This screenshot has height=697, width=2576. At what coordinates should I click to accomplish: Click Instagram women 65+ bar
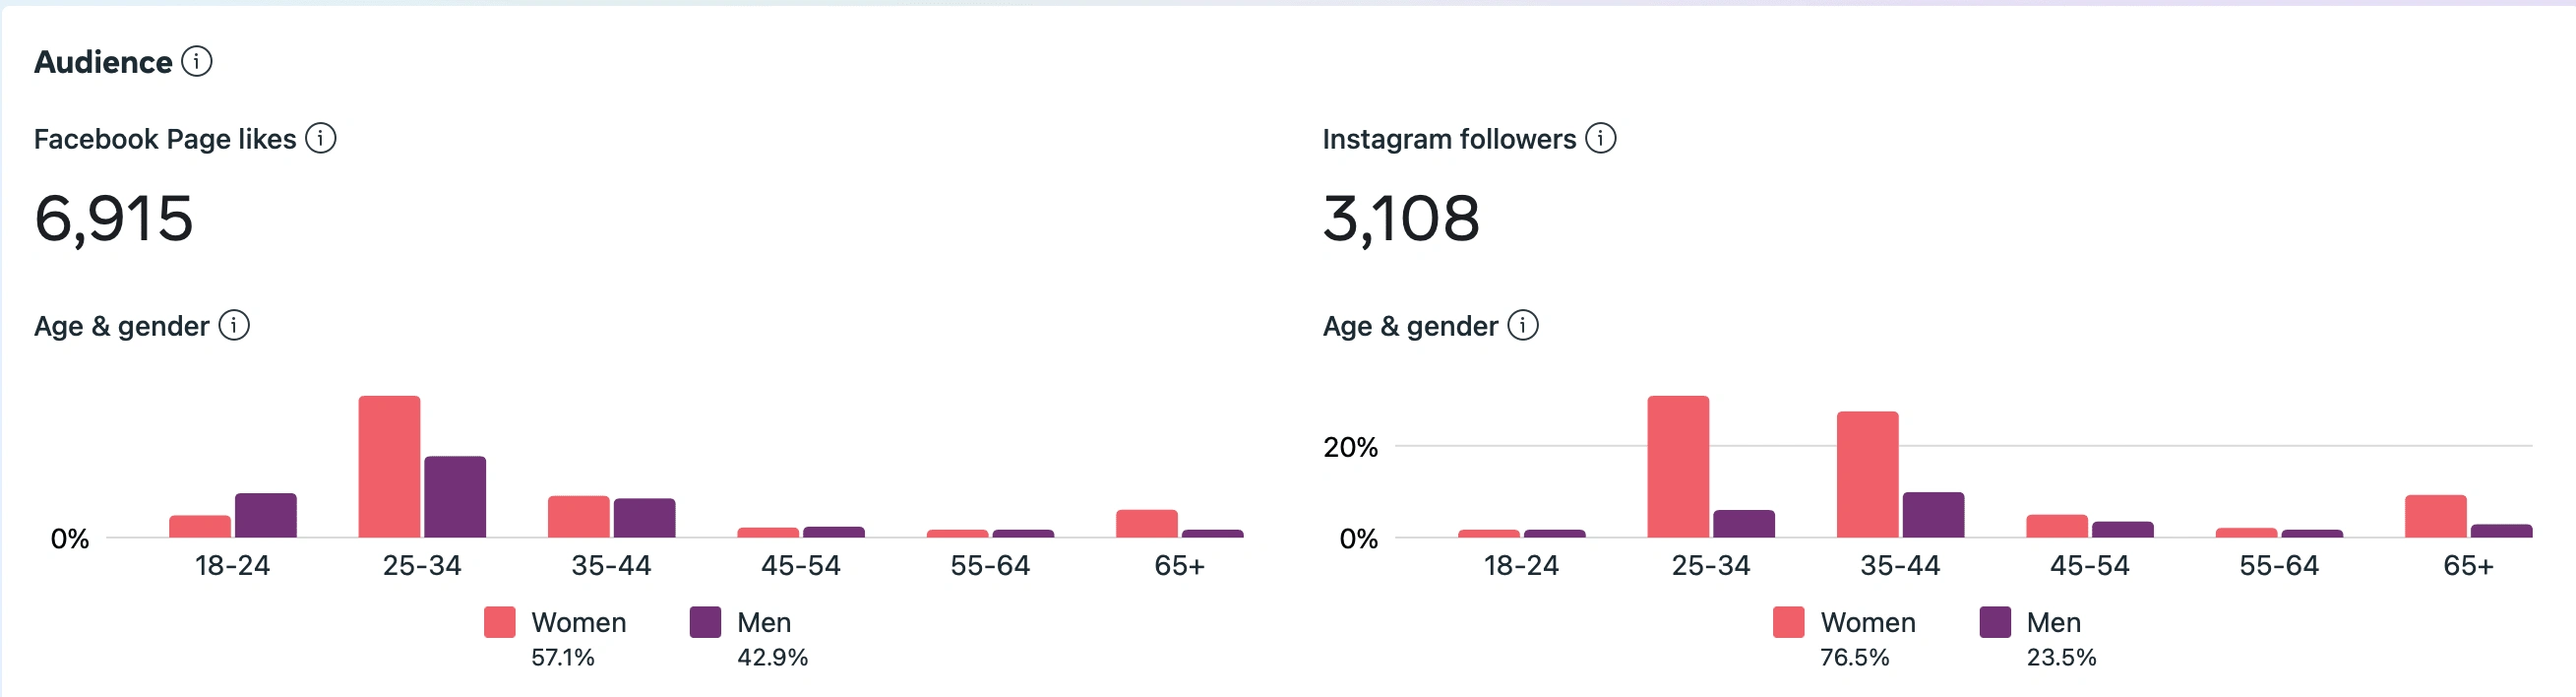tap(2435, 516)
